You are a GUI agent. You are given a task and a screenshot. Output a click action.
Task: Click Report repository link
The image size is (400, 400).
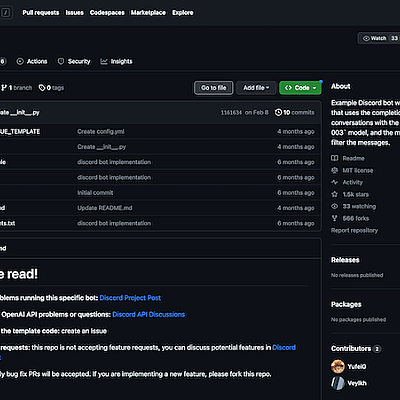[x=354, y=230]
